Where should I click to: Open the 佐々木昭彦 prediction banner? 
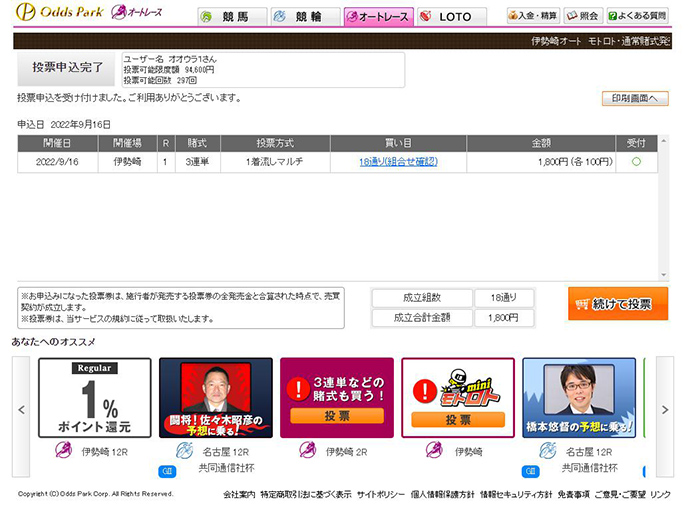tap(216, 398)
